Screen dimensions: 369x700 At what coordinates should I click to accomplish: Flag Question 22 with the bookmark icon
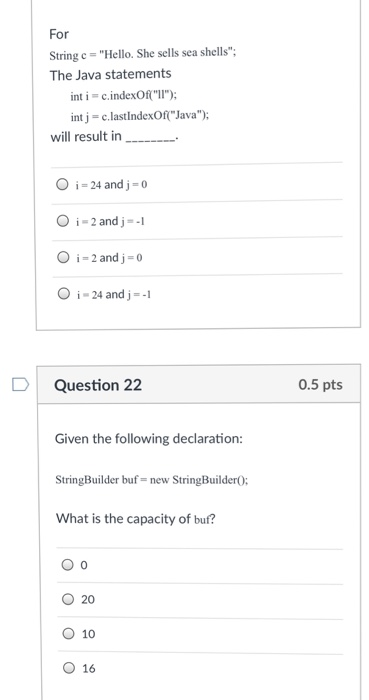(20, 384)
